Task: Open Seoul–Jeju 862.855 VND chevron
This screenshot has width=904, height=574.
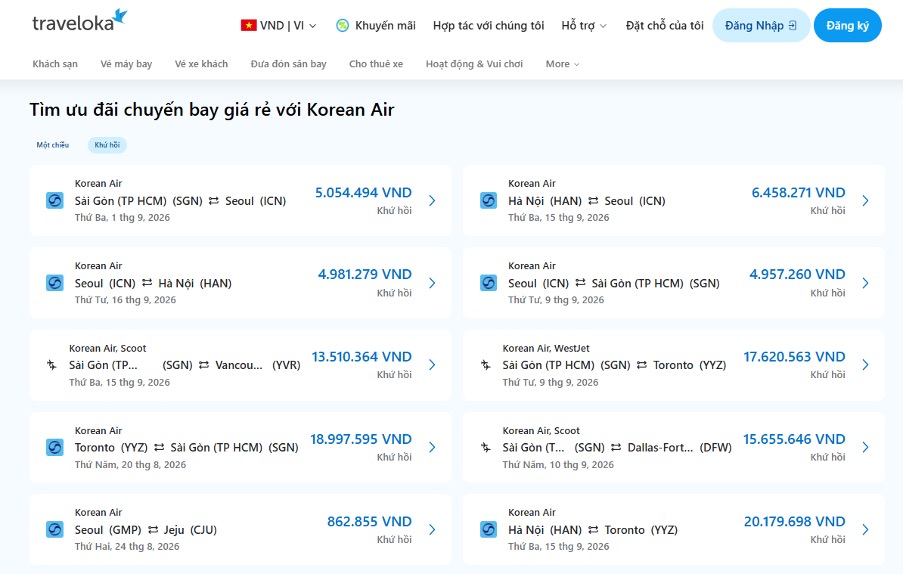Action: pos(432,530)
